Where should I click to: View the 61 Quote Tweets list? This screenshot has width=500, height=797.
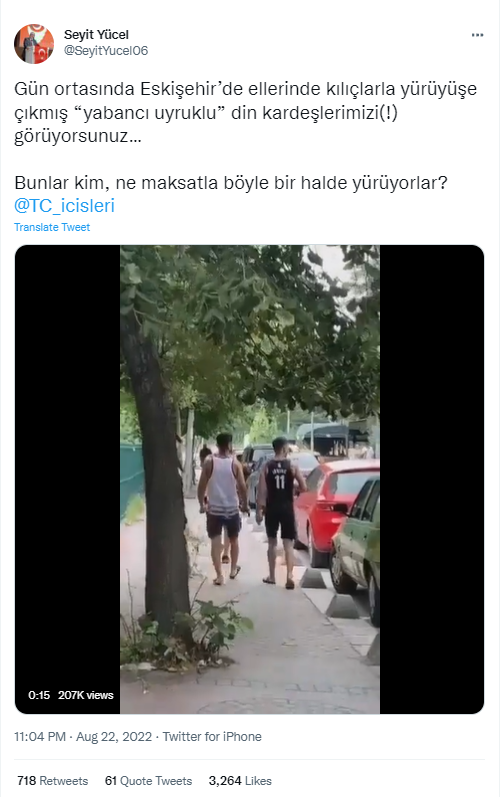(148, 781)
